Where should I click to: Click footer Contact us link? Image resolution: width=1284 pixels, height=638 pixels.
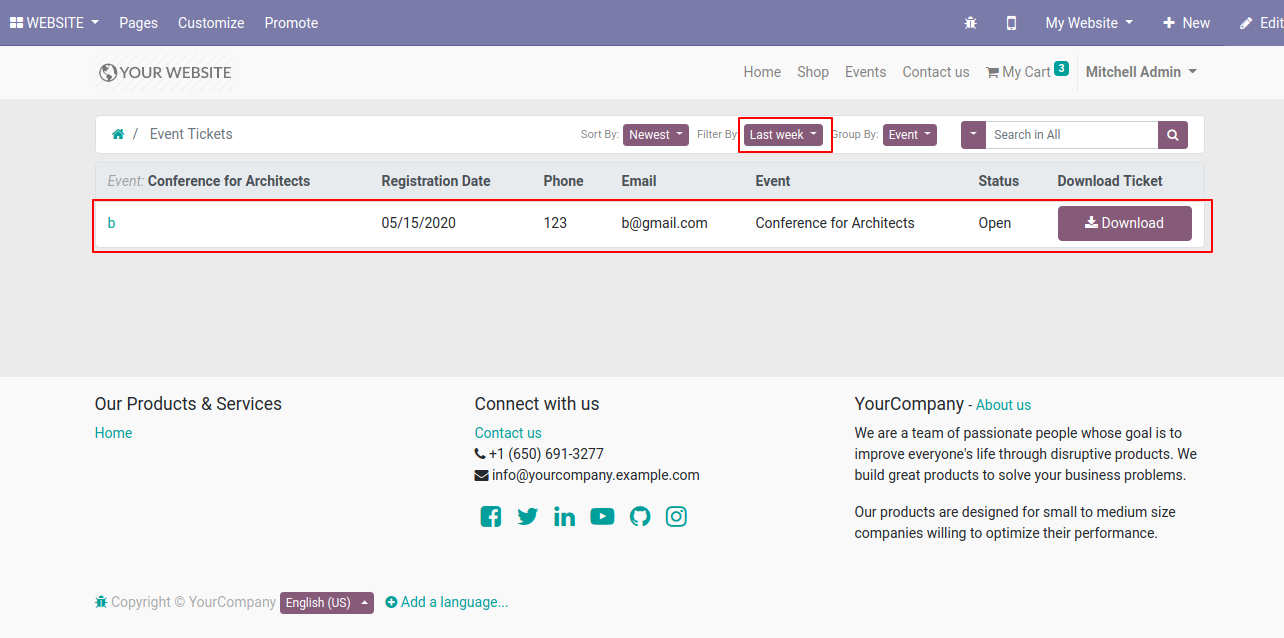click(x=508, y=433)
